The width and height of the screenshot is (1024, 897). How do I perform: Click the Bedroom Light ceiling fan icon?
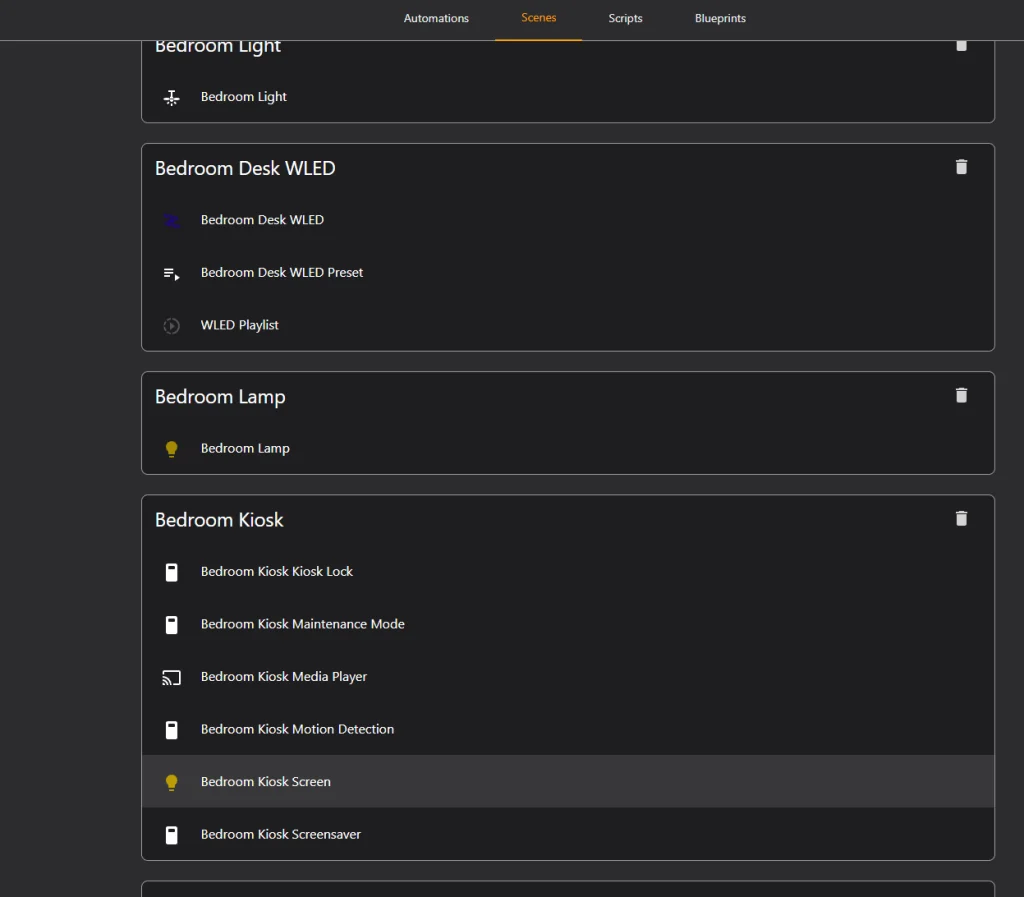coord(171,97)
